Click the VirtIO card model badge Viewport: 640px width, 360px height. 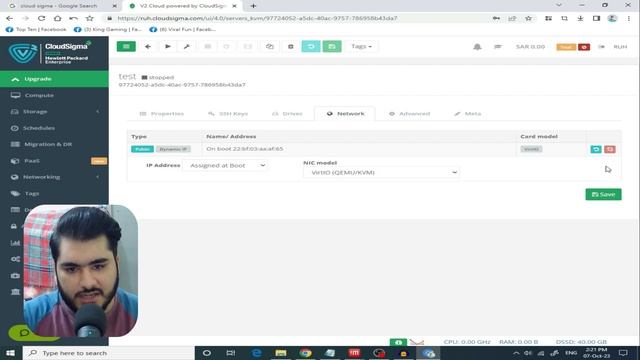(531, 149)
